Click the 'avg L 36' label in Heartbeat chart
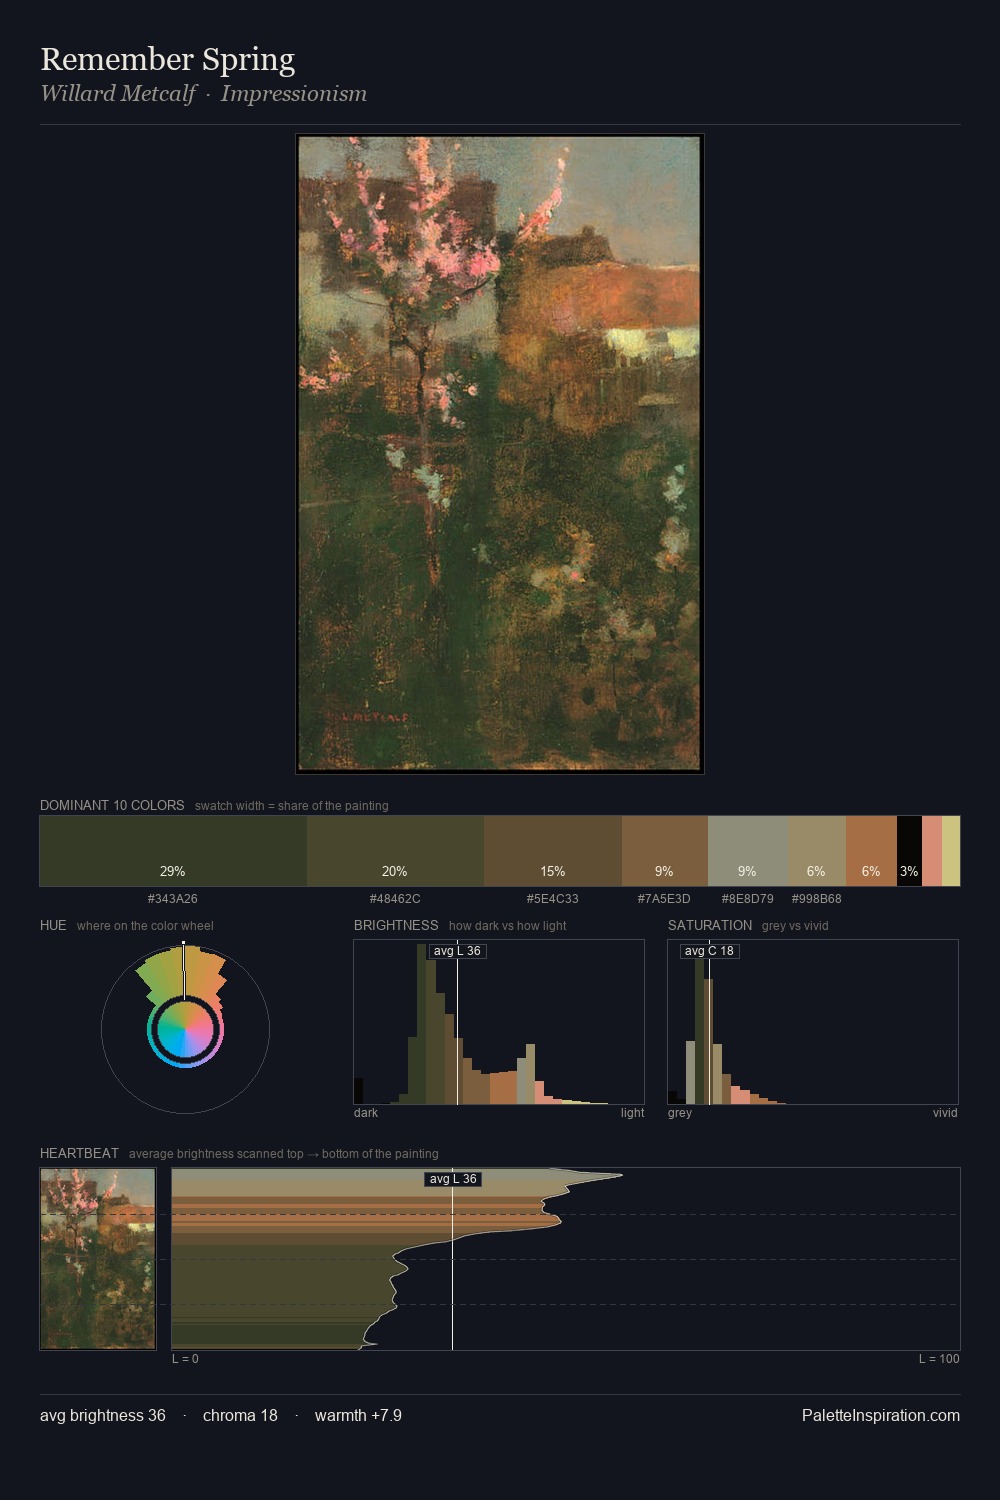 [453, 1179]
